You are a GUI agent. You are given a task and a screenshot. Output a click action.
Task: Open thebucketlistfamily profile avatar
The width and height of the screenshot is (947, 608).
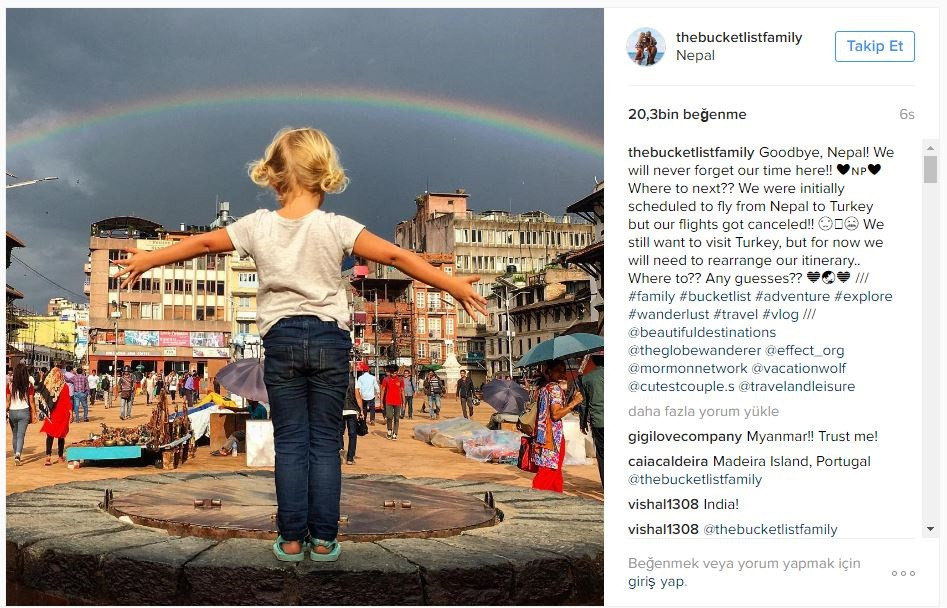coord(646,46)
